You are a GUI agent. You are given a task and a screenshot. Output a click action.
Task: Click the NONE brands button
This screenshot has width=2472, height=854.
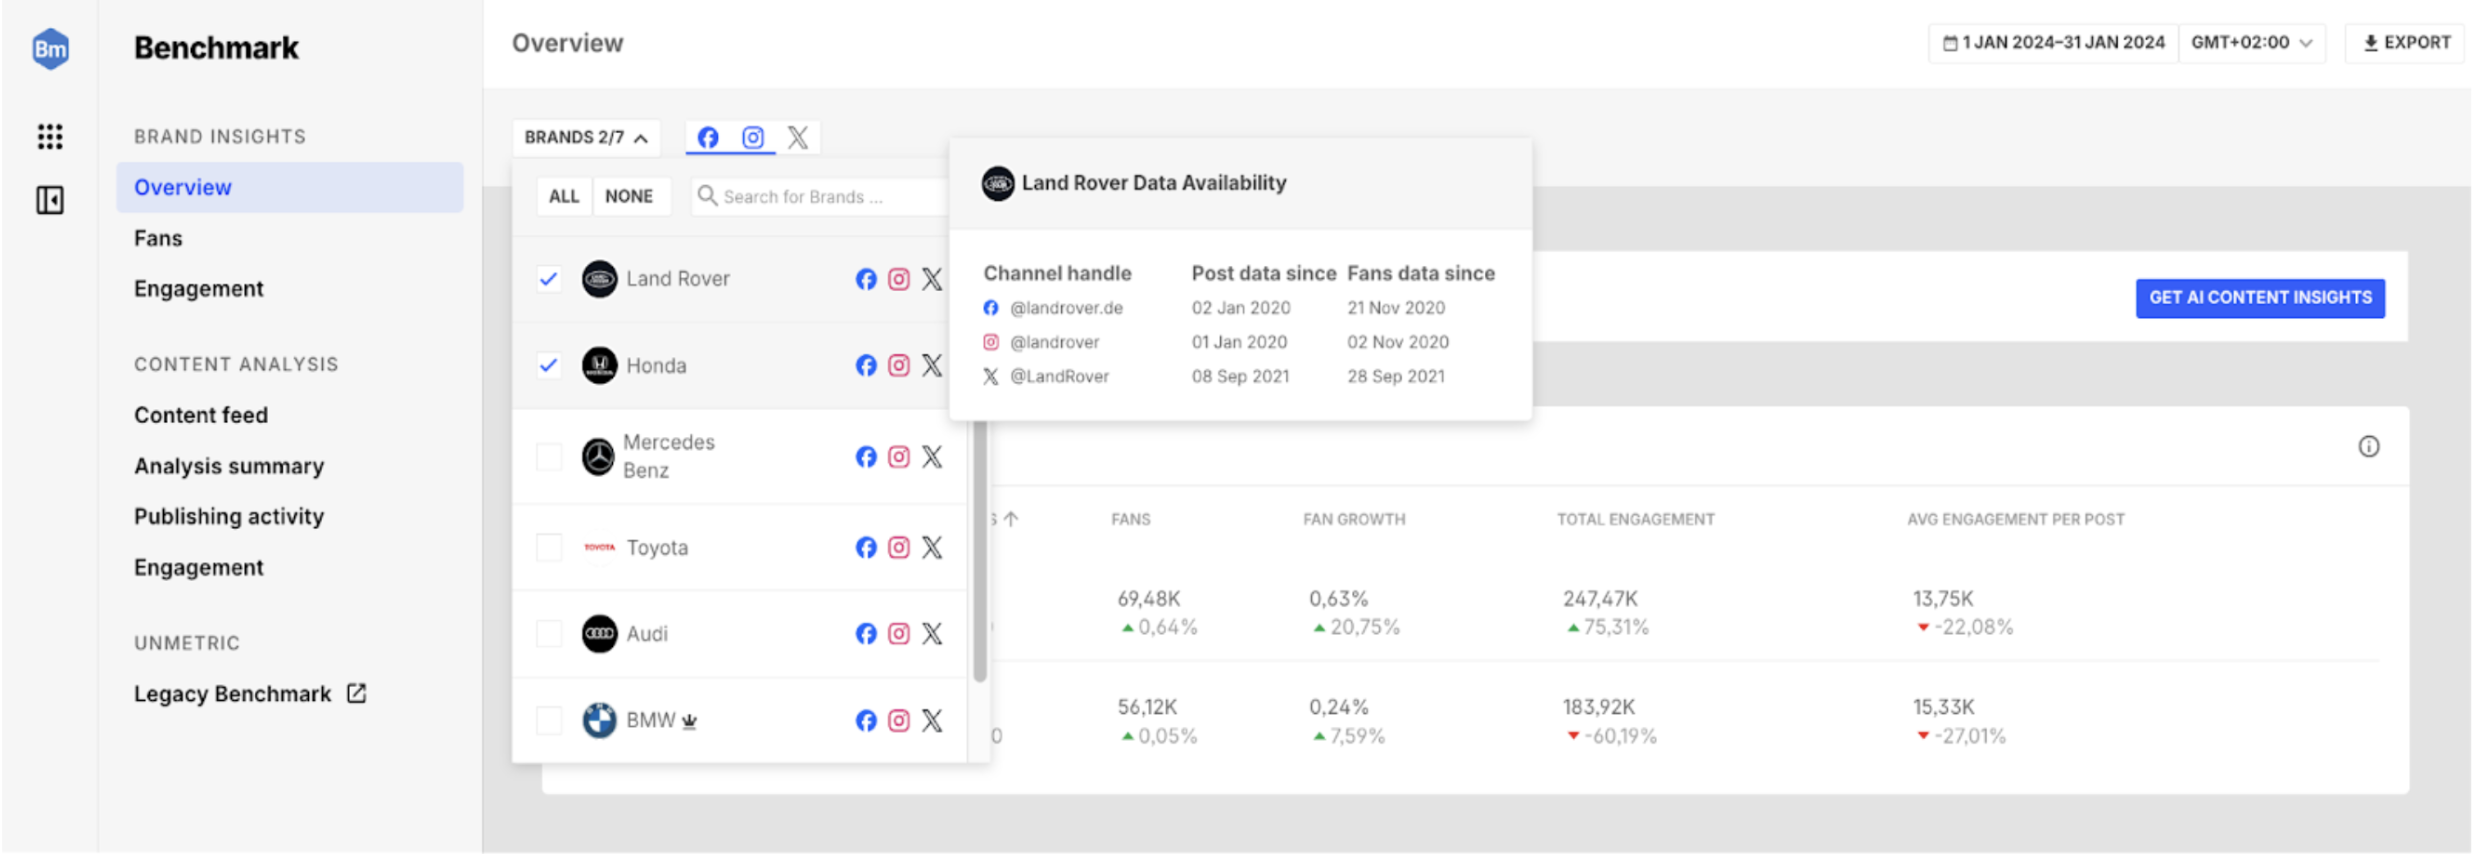pos(629,196)
